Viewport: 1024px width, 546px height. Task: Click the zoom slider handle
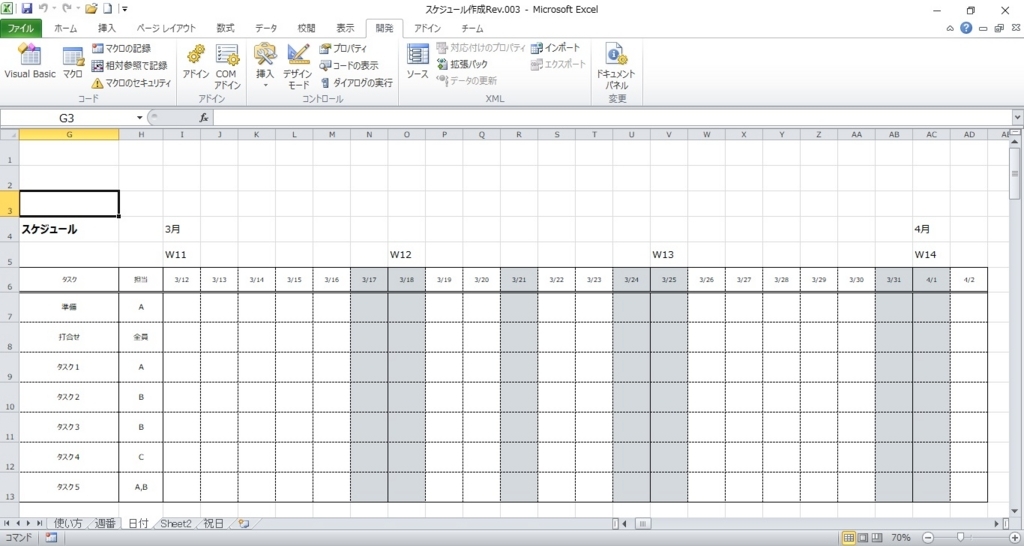pyautogui.click(x=960, y=538)
